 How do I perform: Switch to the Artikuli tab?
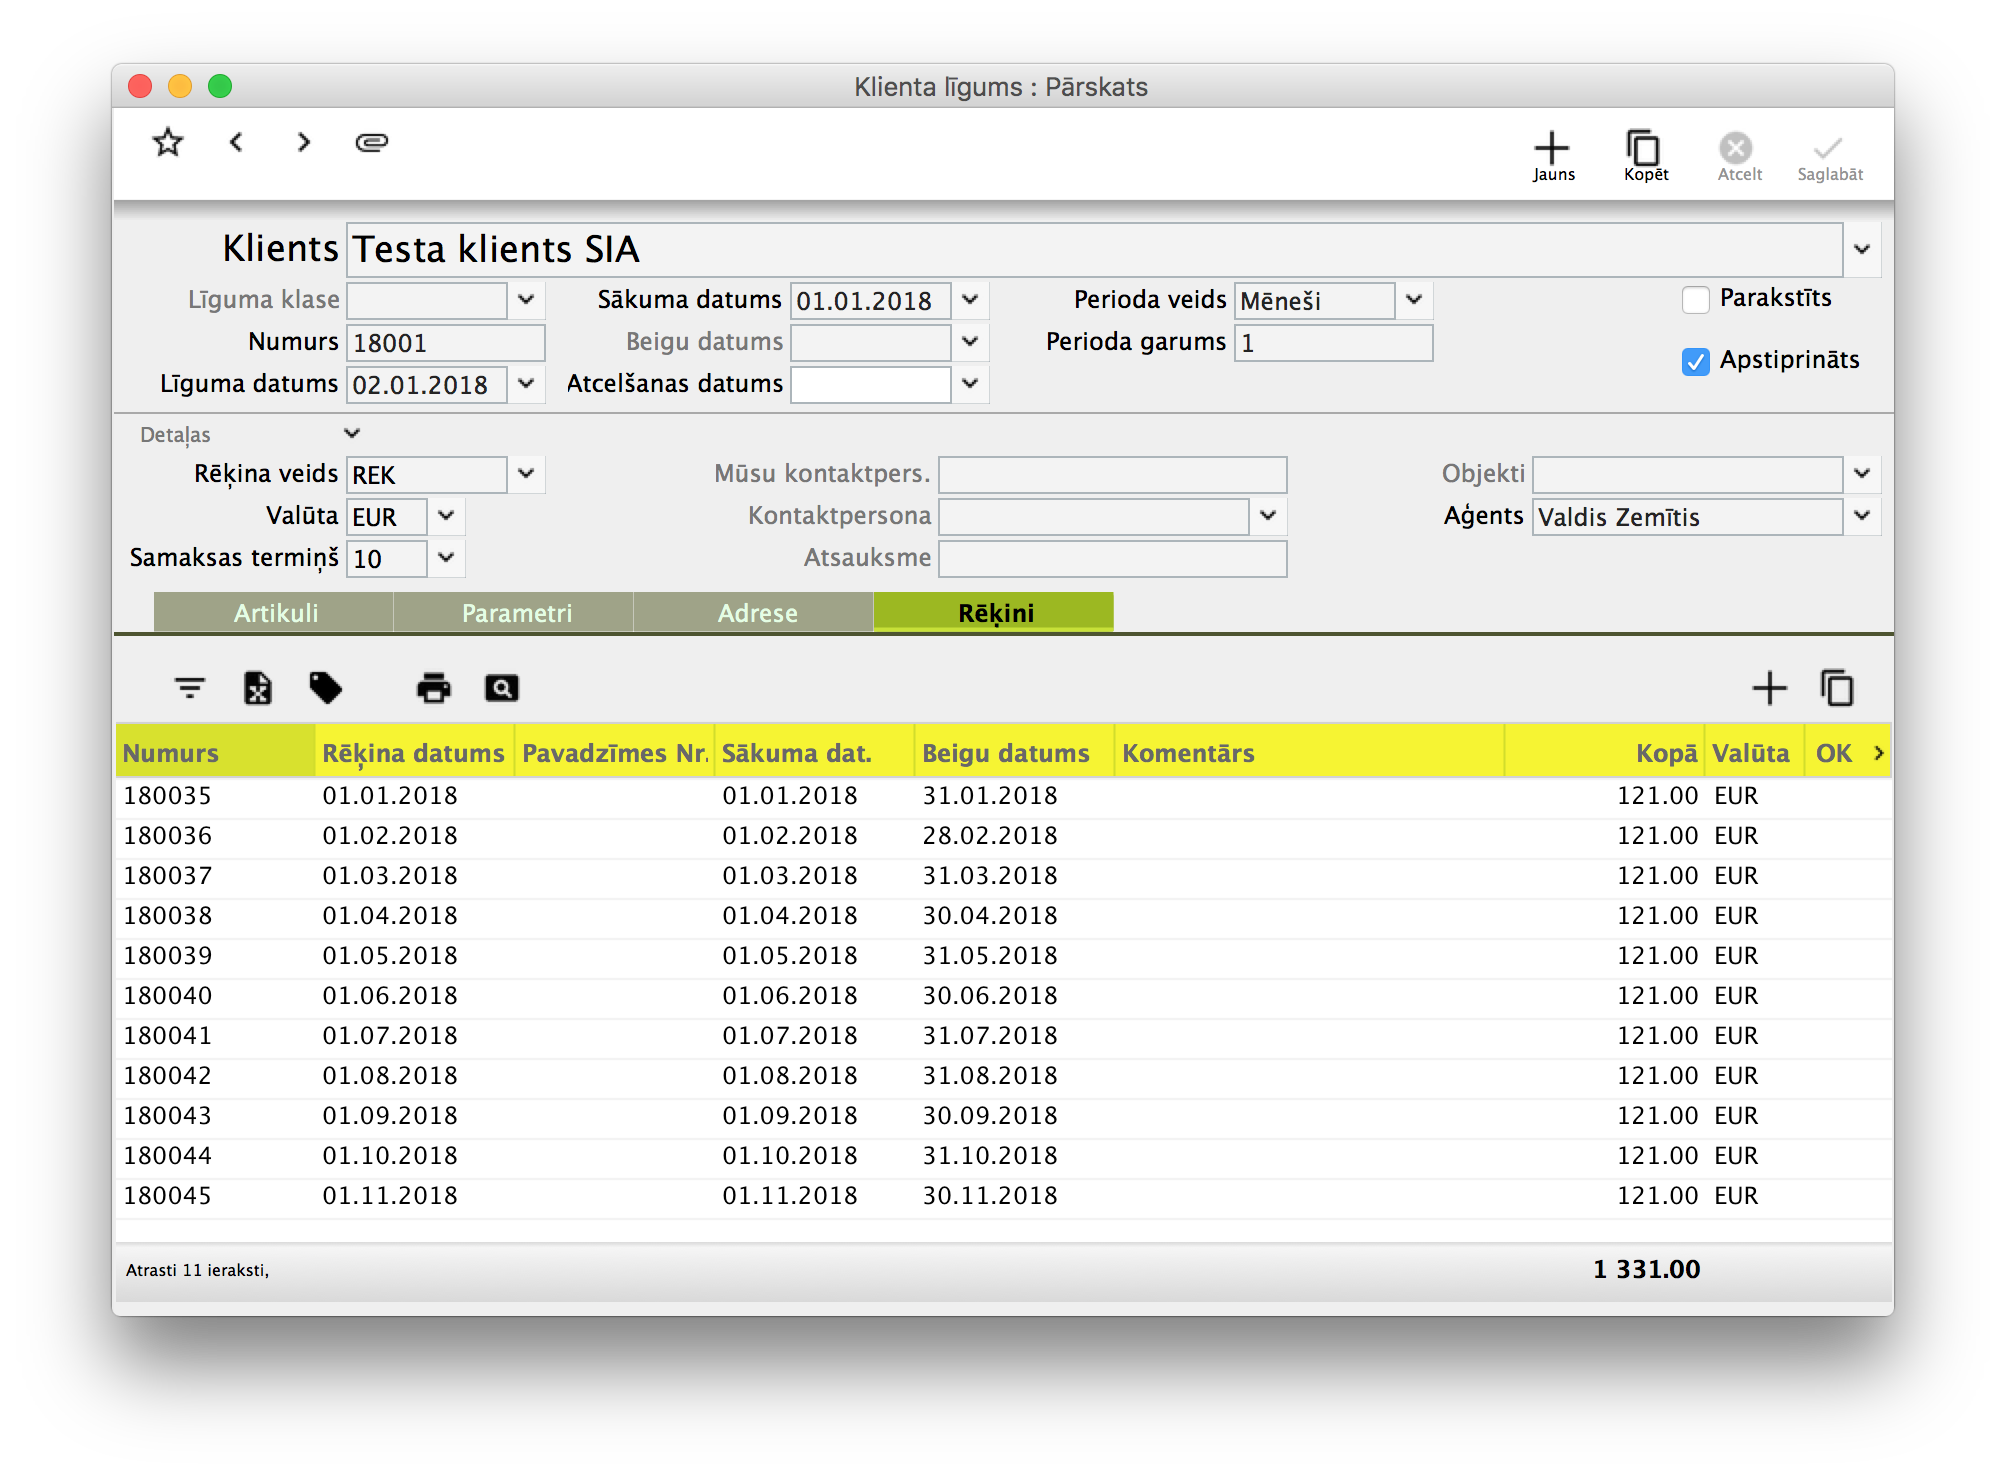(x=275, y=613)
